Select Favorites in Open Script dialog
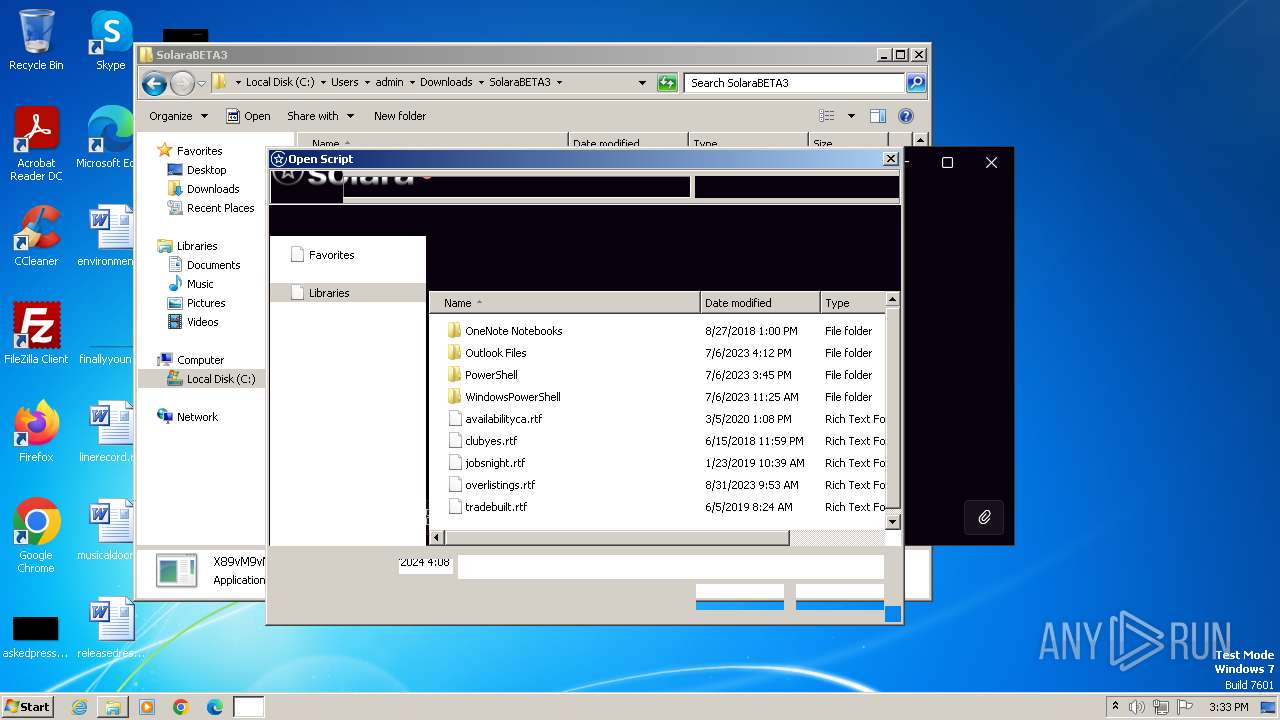This screenshot has width=1280, height=720. pos(331,255)
